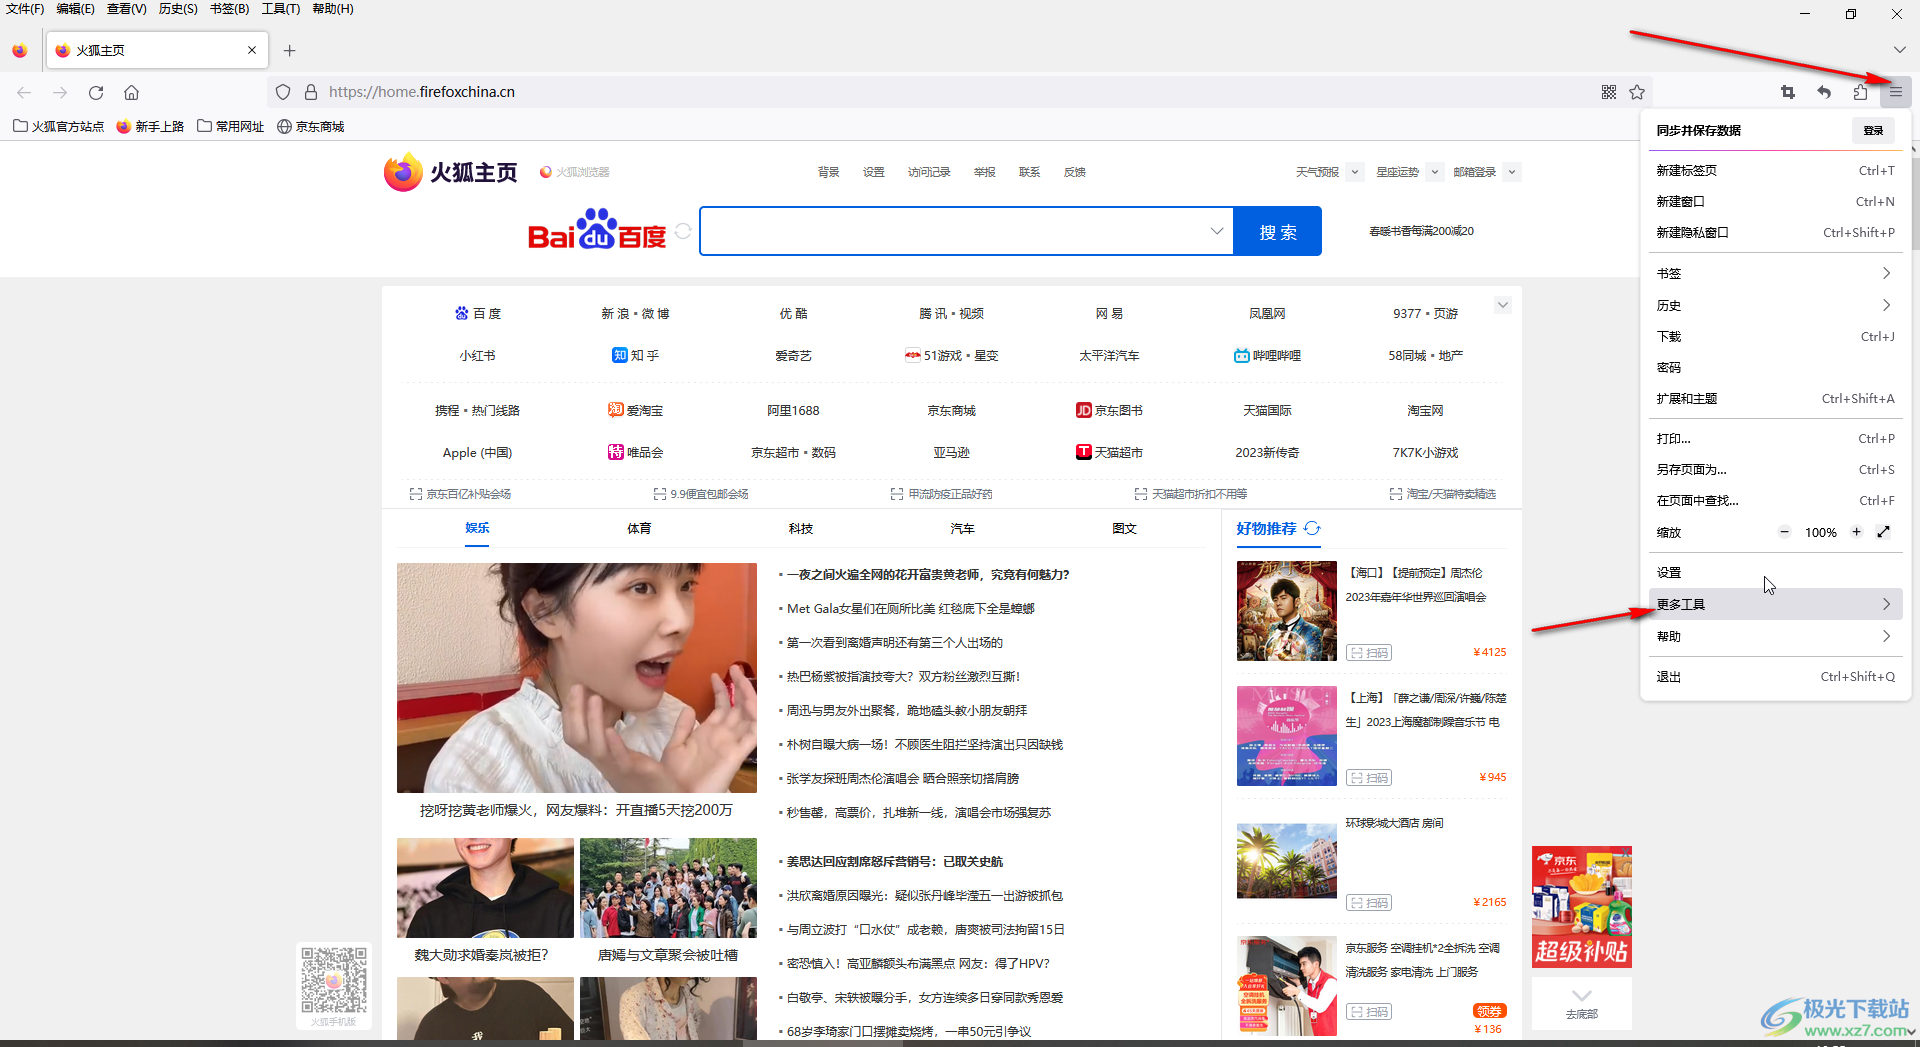Open a new tab with the plus icon
This screenshot has height=1047, width=1920.
click(x=289, y=50)
